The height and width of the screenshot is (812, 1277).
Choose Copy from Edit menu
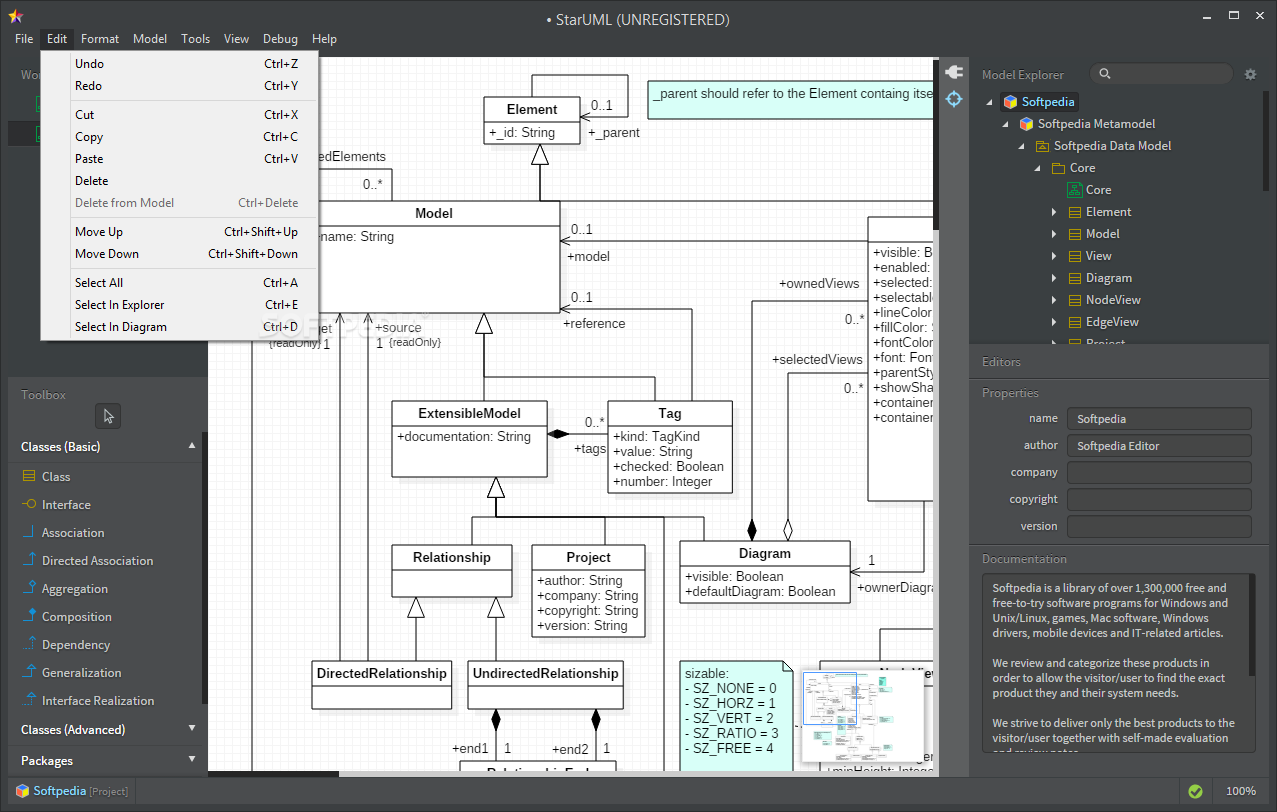click(180, 137)
